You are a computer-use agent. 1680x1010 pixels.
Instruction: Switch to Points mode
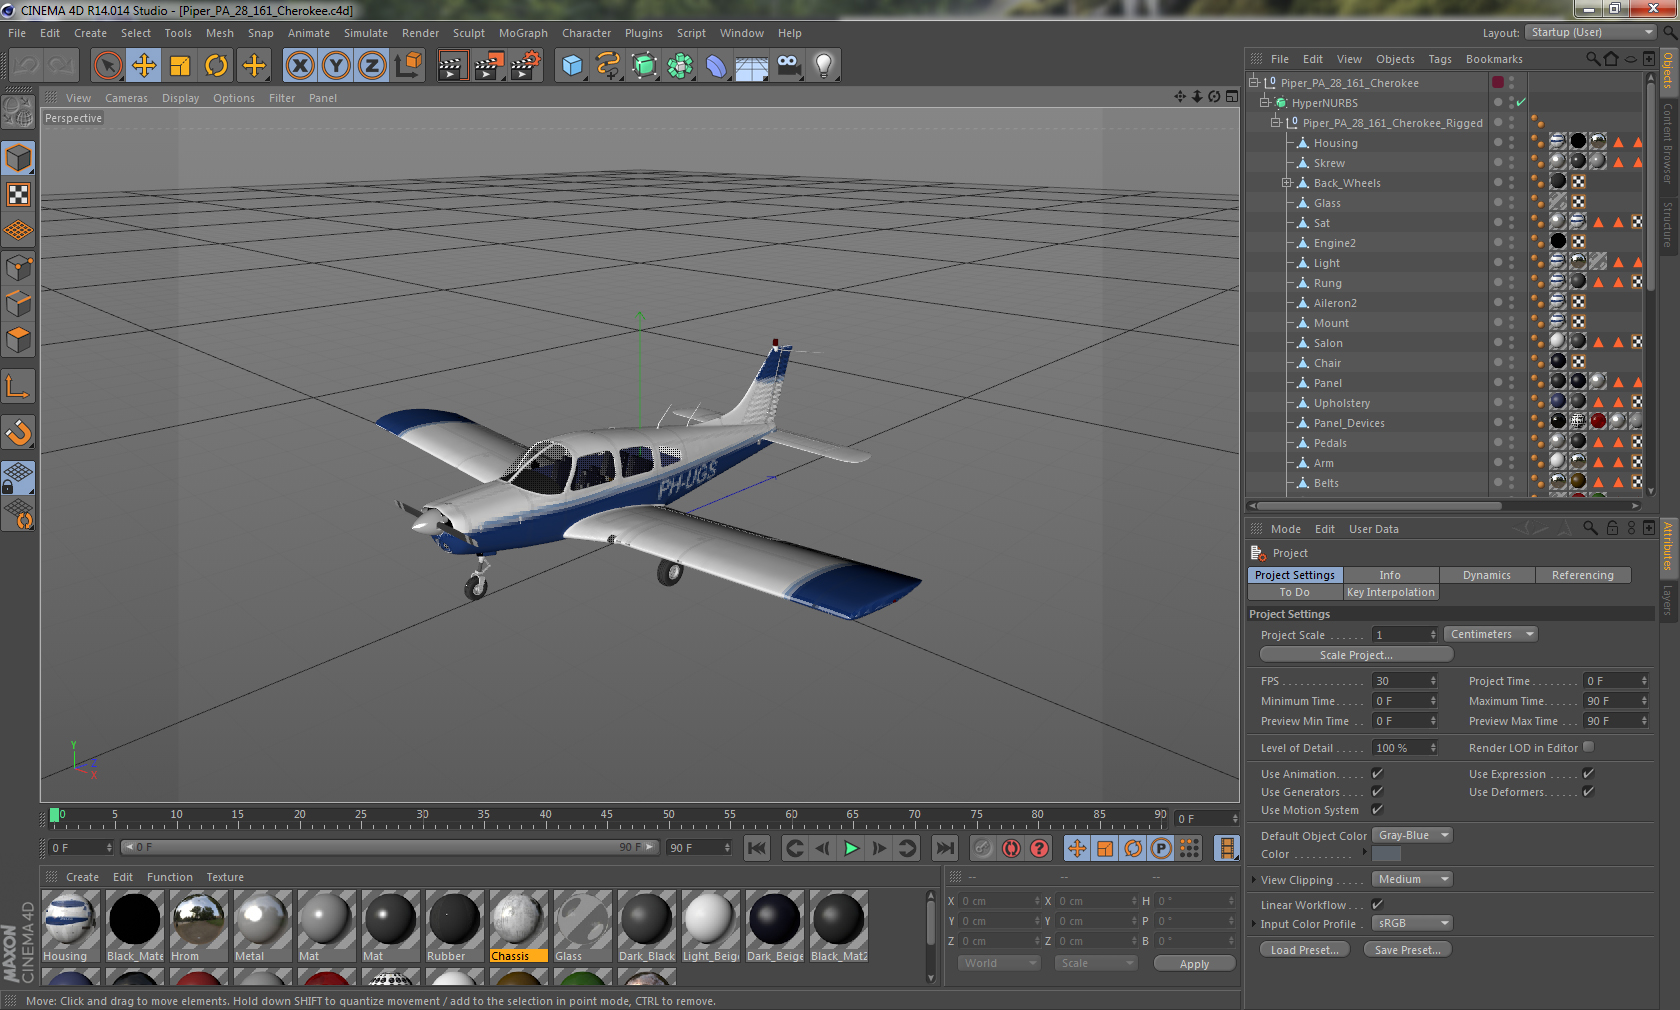click(18, 268)
